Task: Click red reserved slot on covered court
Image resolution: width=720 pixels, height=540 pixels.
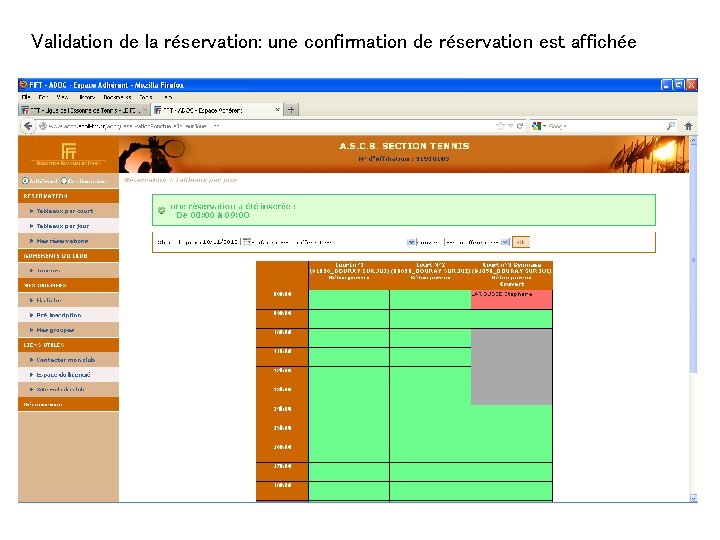Action: [512, 299]
